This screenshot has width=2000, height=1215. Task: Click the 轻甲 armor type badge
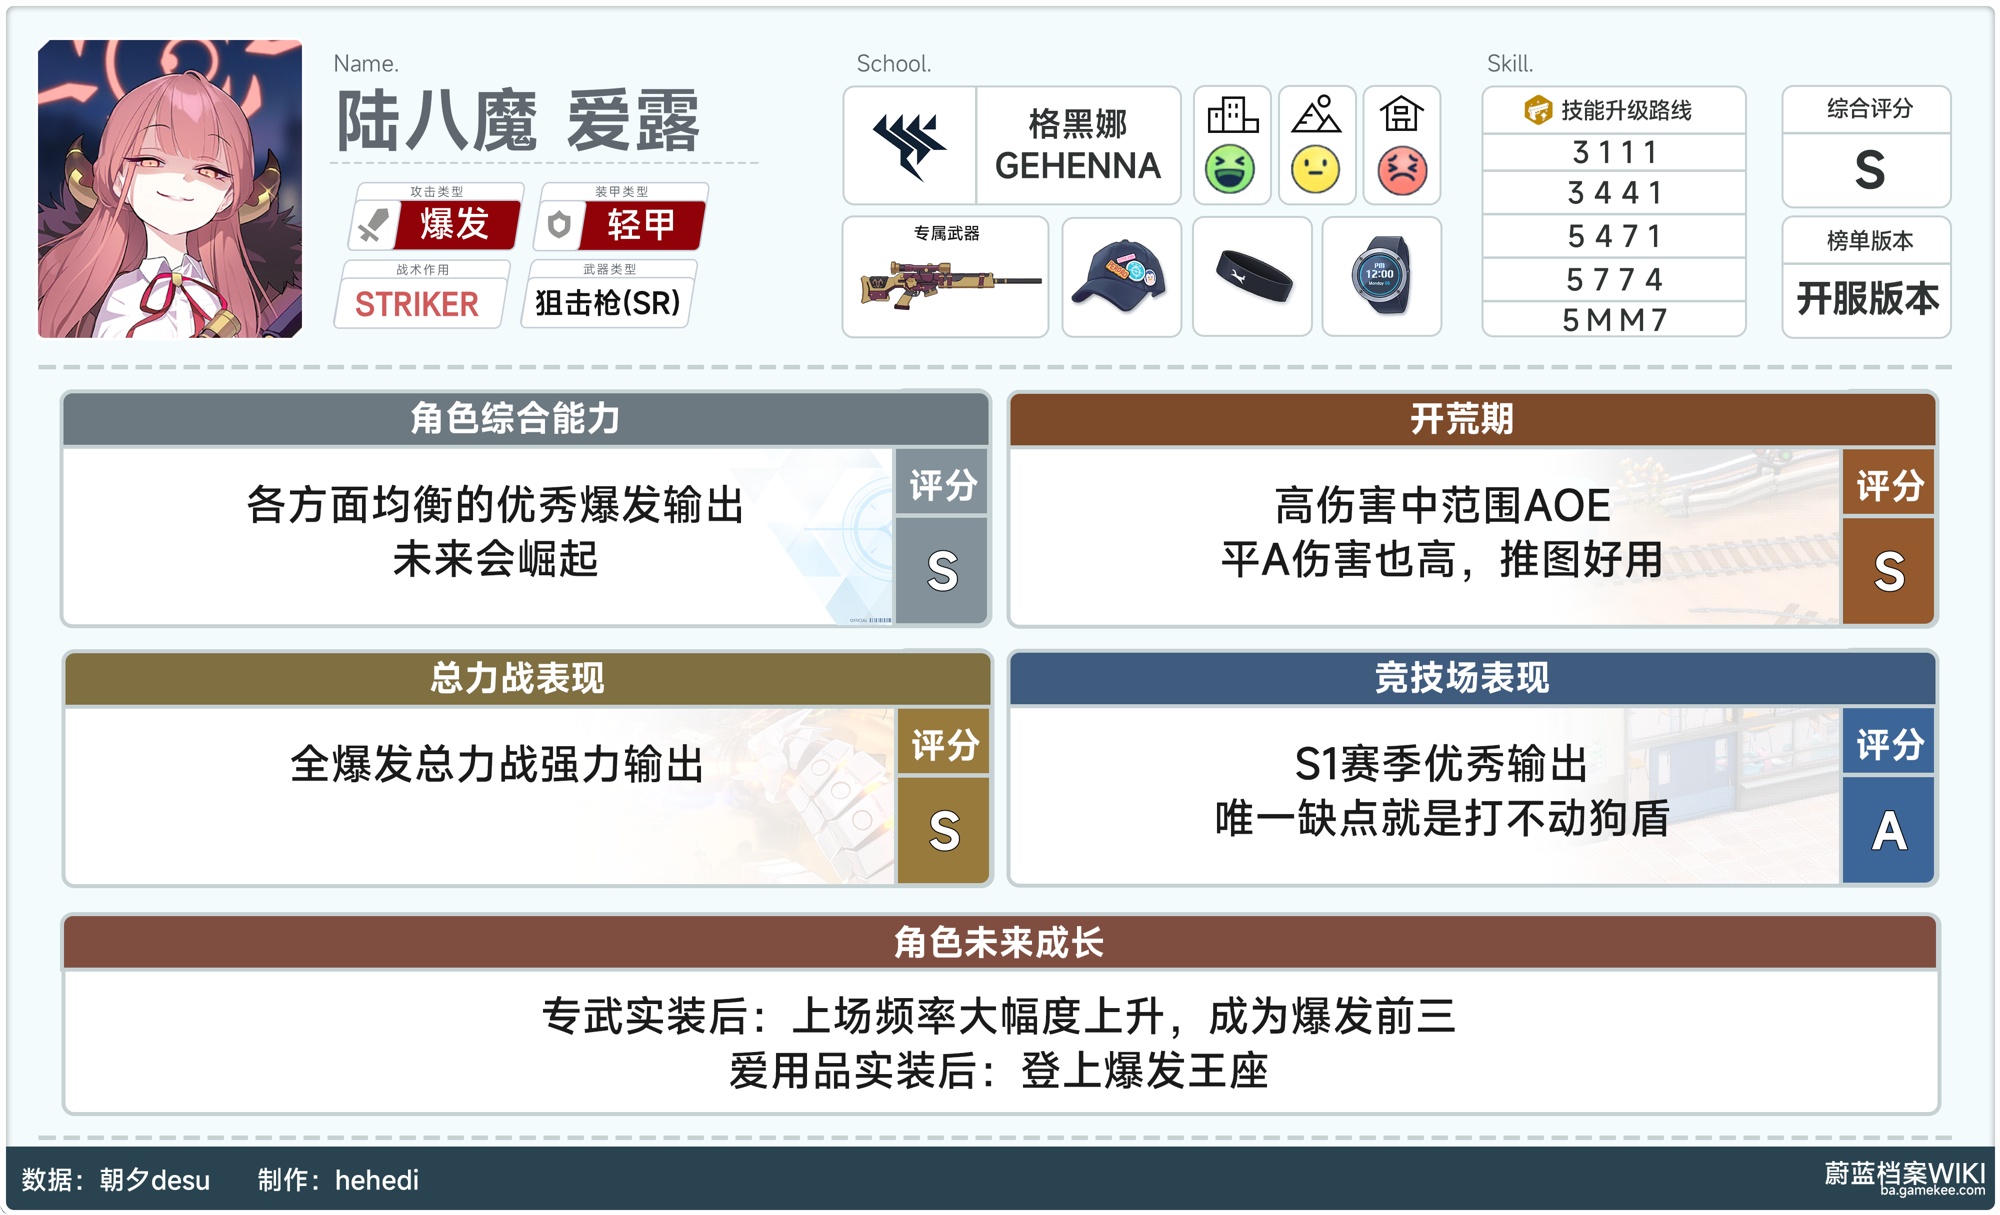tap(641, 224)
